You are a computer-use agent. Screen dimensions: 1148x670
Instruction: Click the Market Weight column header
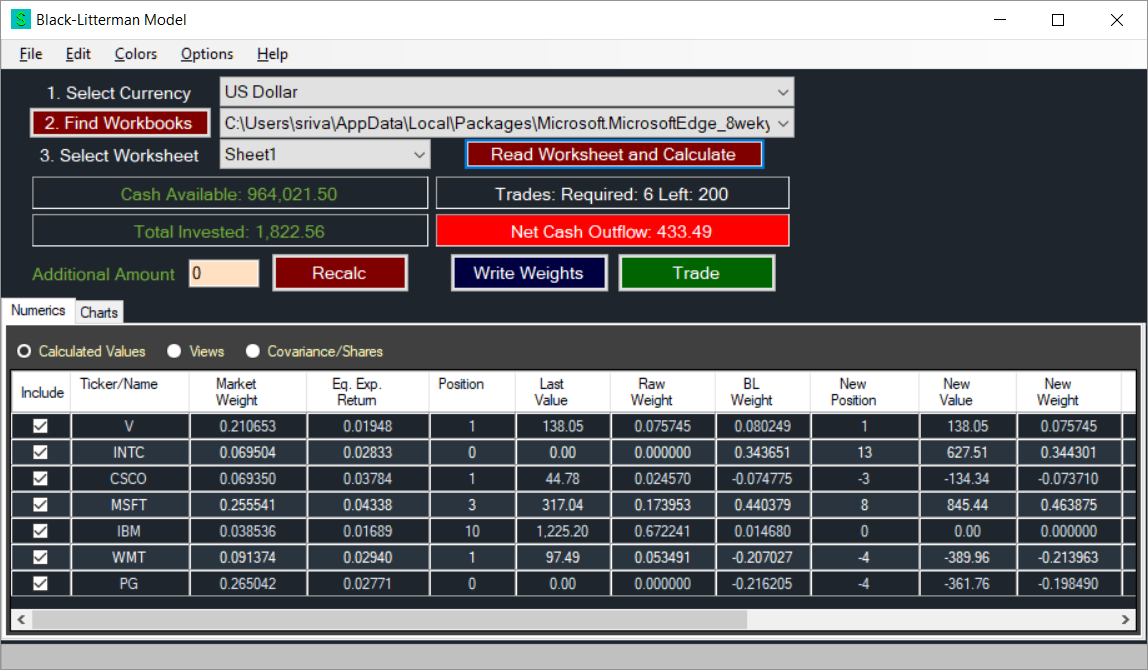click(x=247, y=392)
